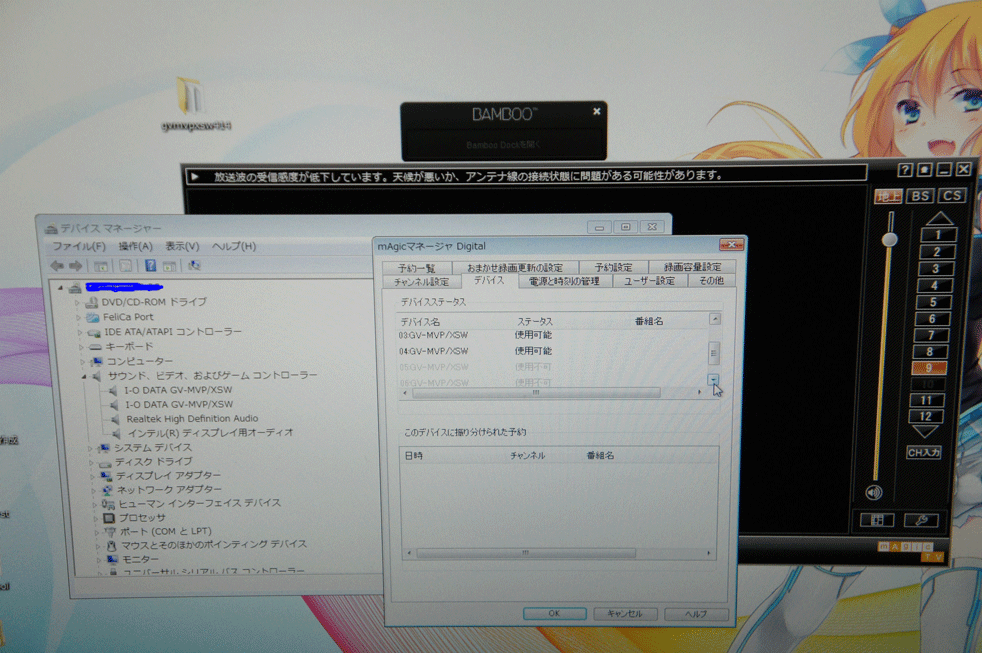
Task: Expand IDE ATA/ATAPI コントローラー node
Action: 80,332
